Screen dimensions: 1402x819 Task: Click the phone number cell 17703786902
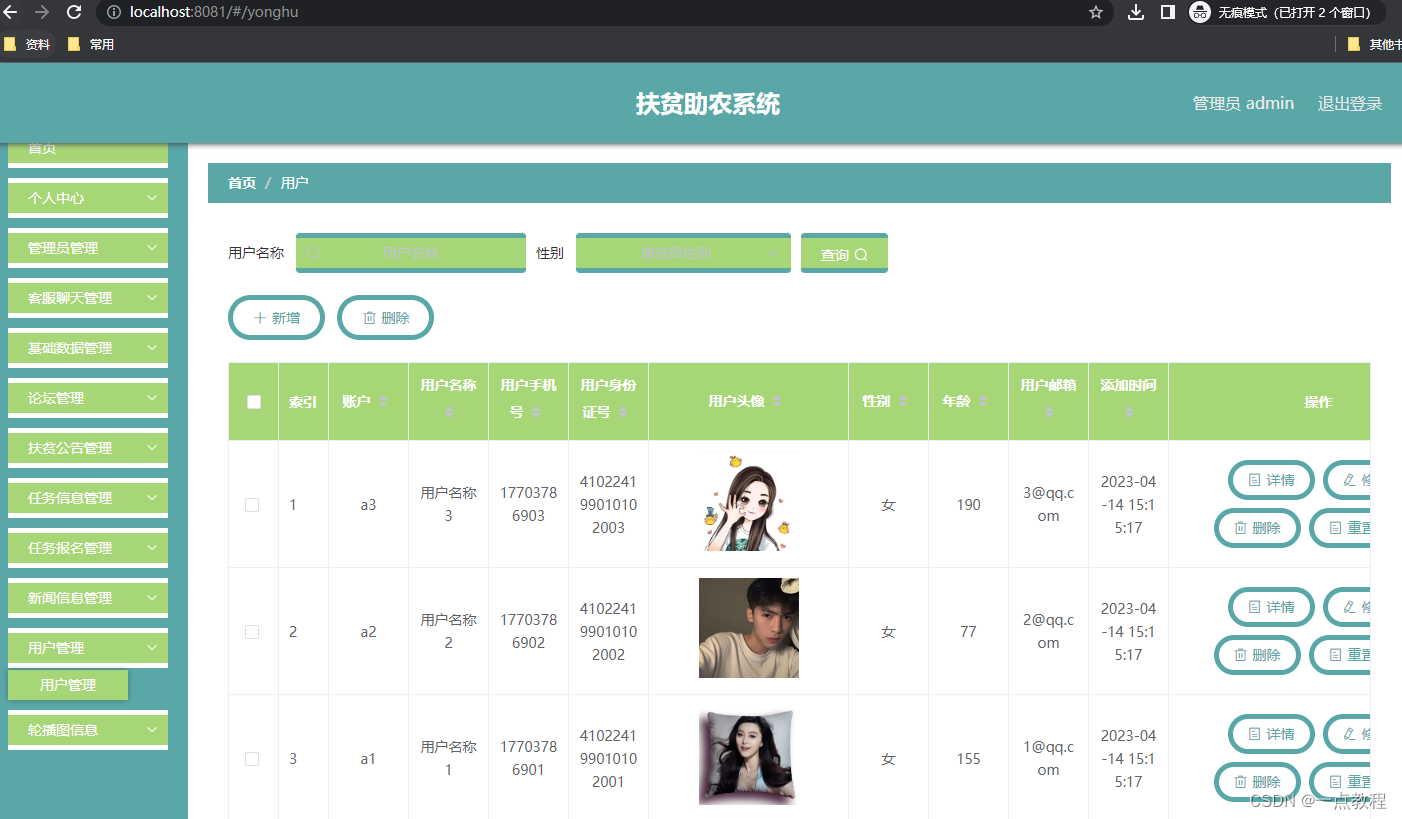(x=528, y=631)
